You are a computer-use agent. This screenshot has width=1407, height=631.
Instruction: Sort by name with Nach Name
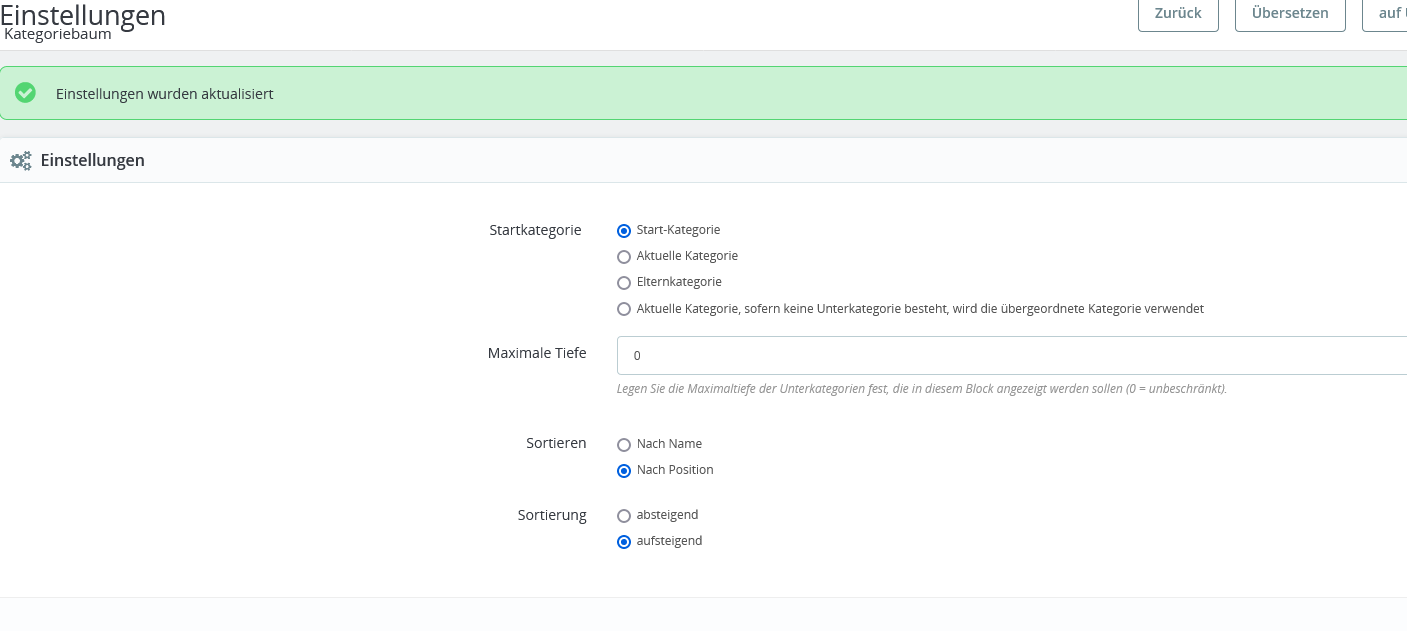pyautogui.click(x=624, y=445)
